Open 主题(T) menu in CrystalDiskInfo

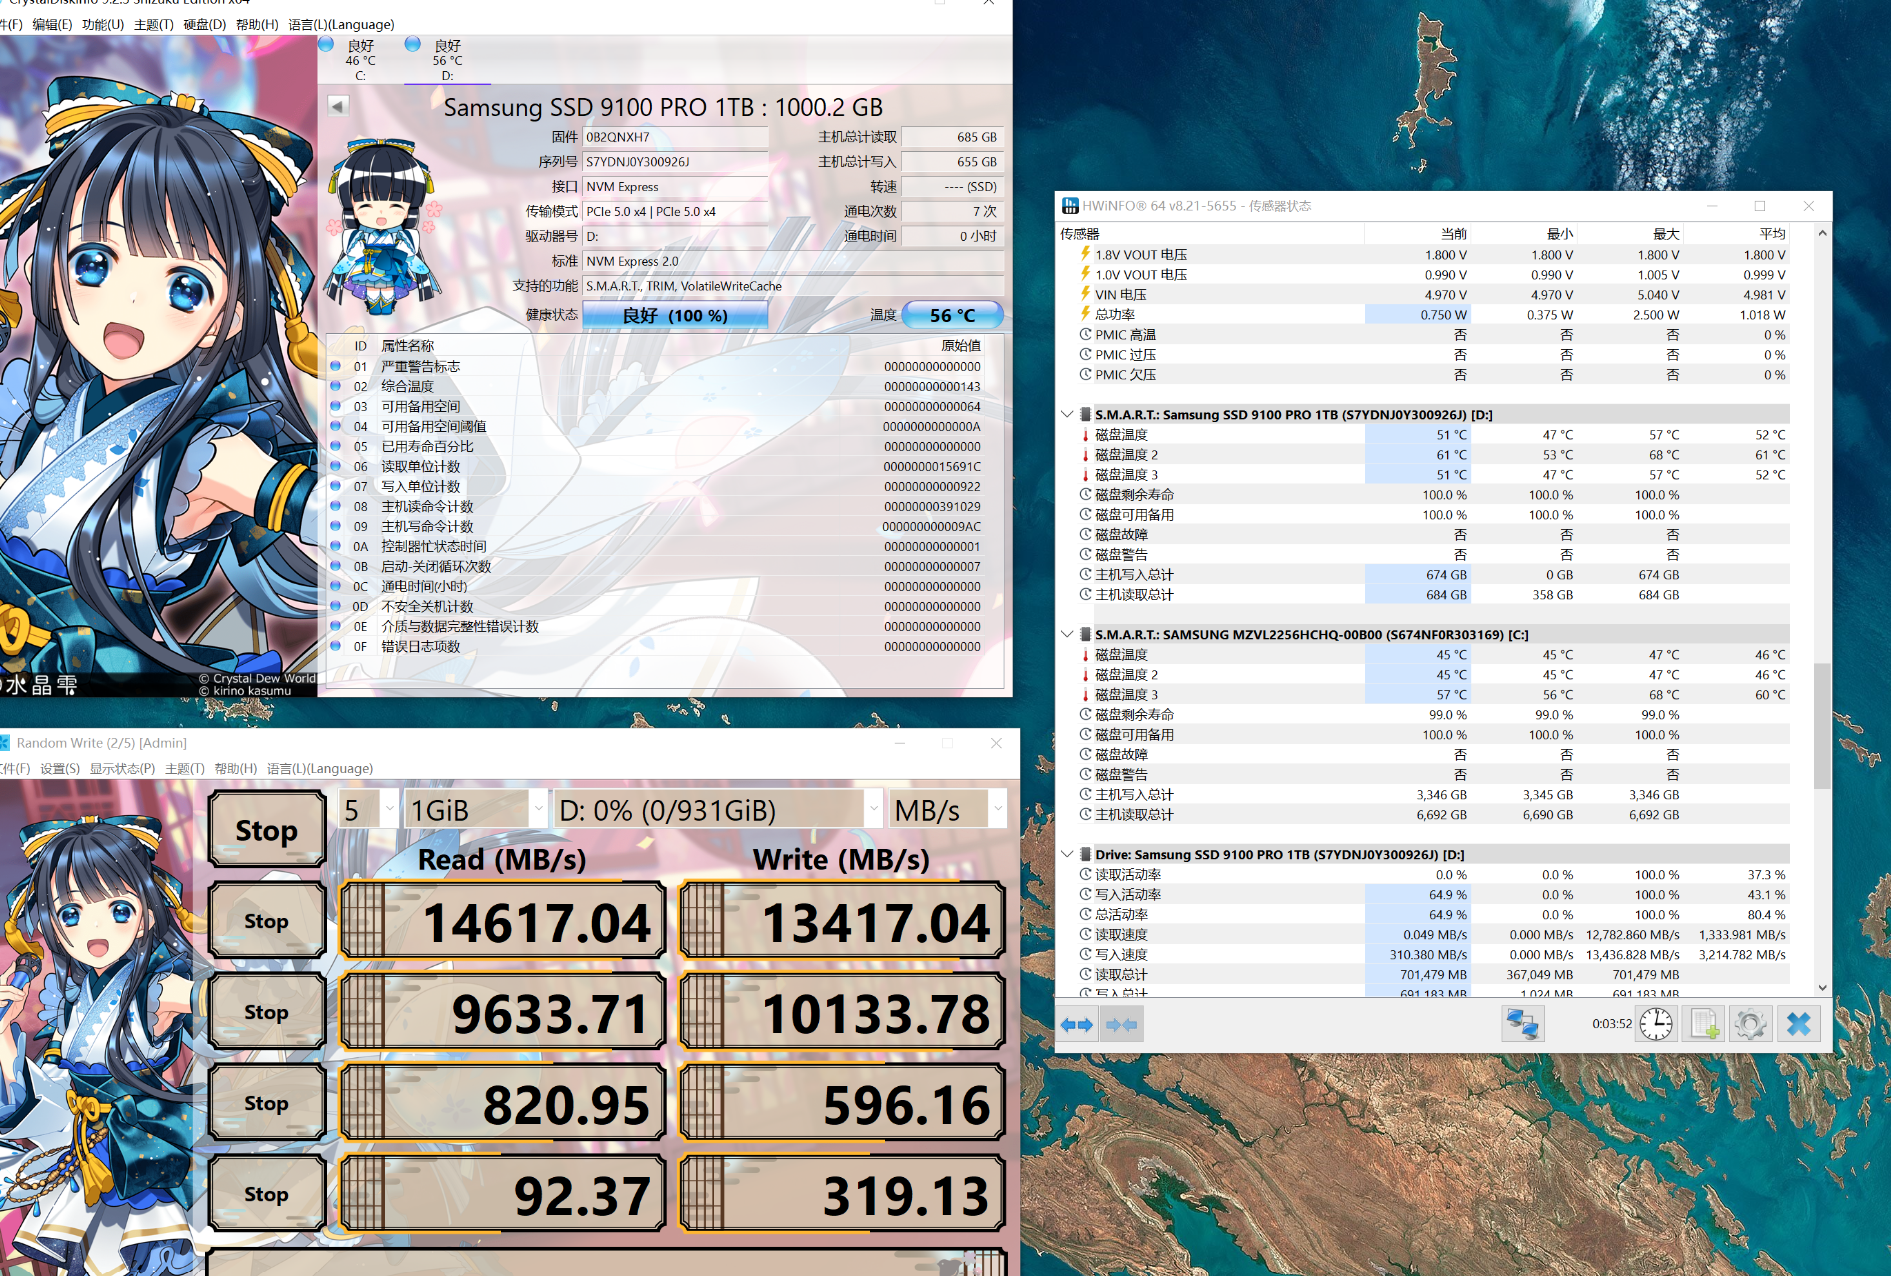coord(154,24)
